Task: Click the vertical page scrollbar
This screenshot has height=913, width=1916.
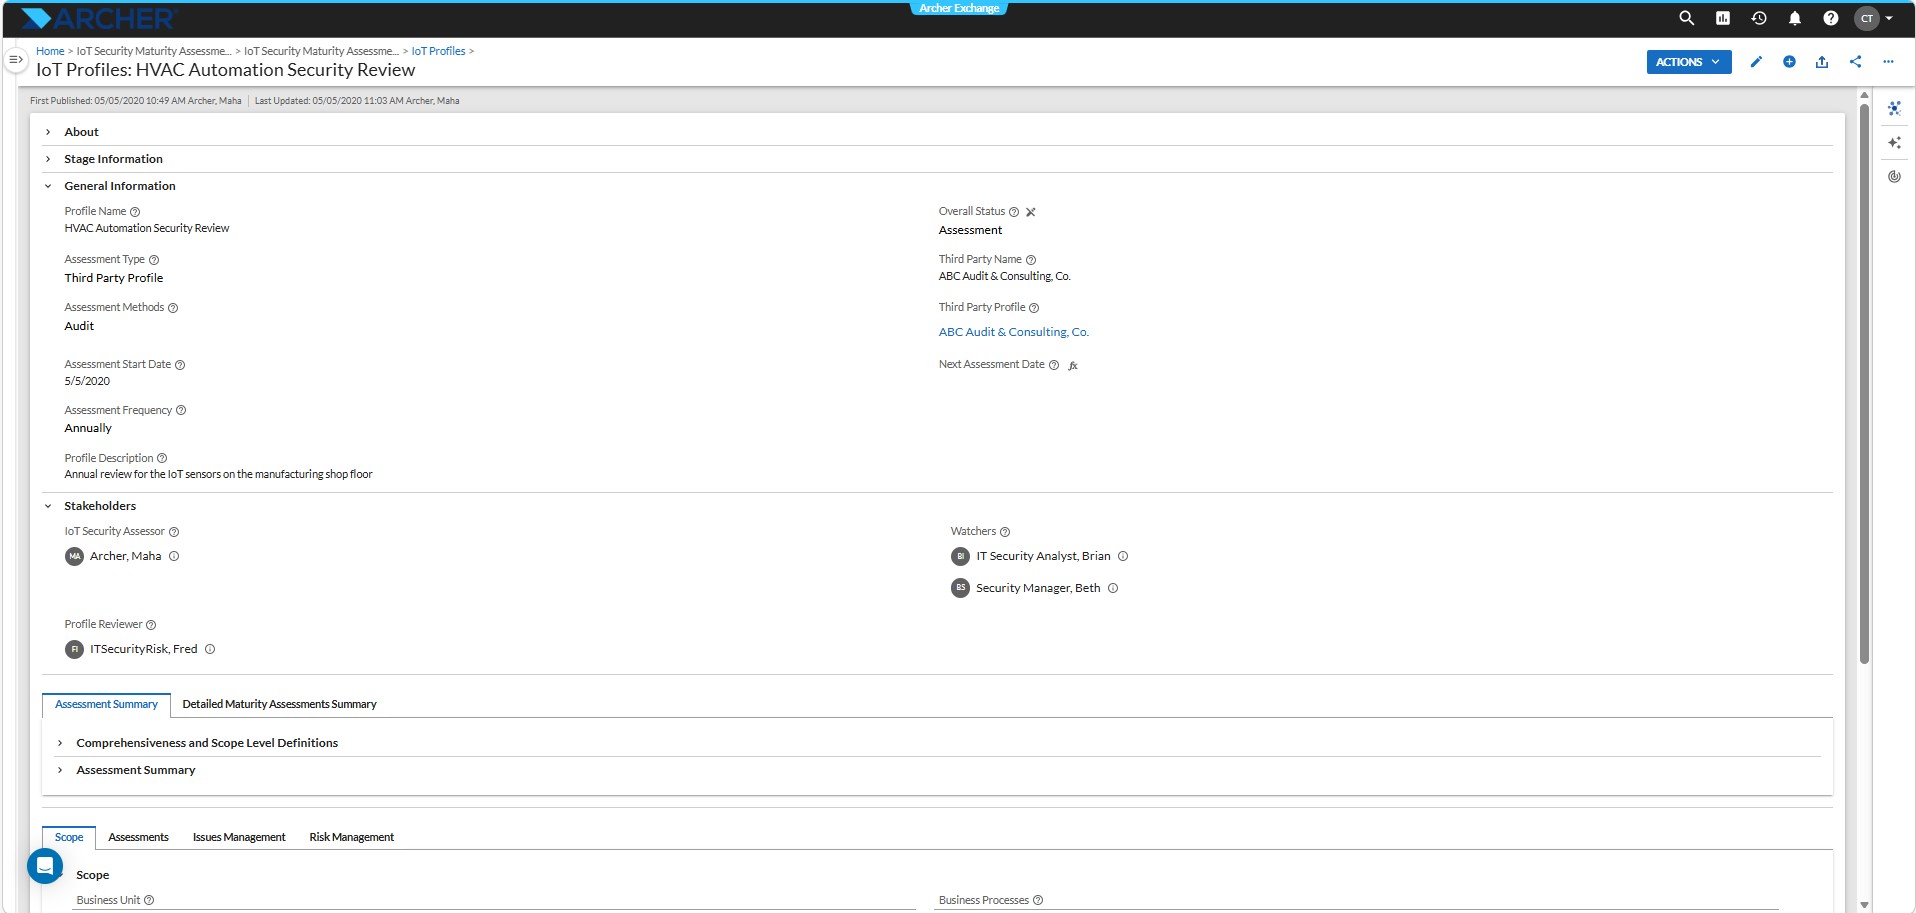Action: 1864,380
